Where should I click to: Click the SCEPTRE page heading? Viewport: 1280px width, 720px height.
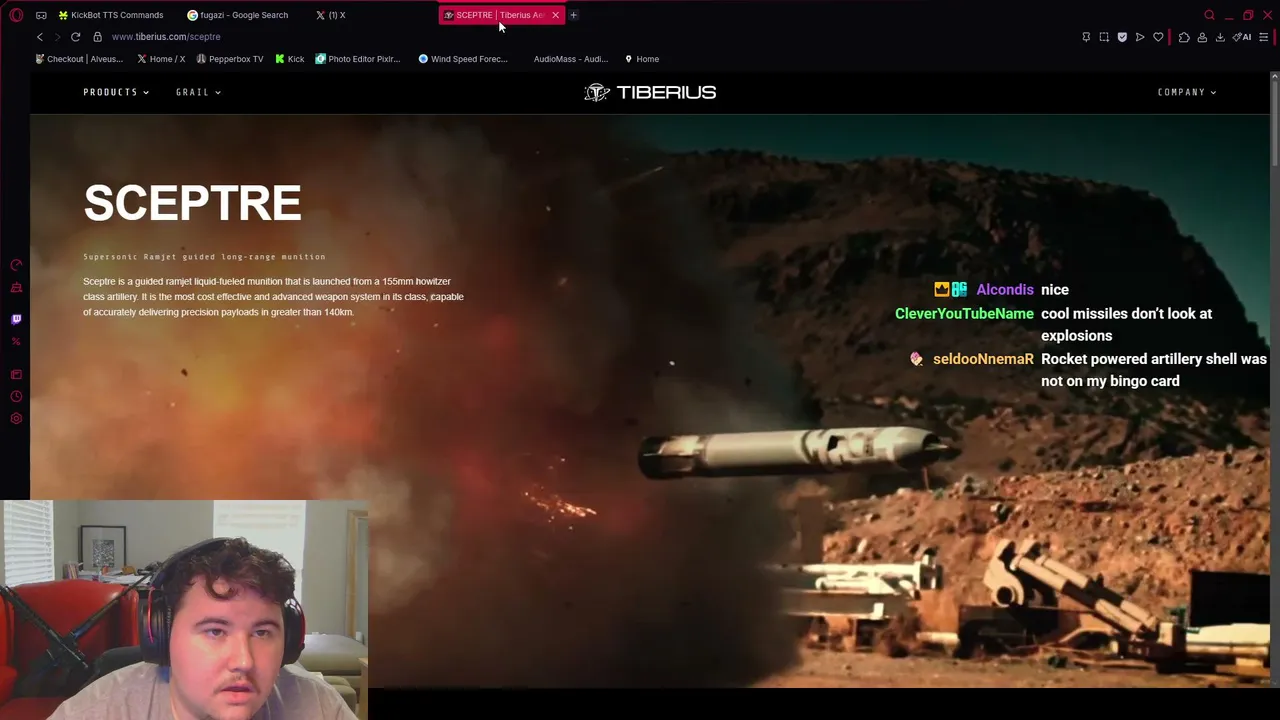[x=192, y=203]
